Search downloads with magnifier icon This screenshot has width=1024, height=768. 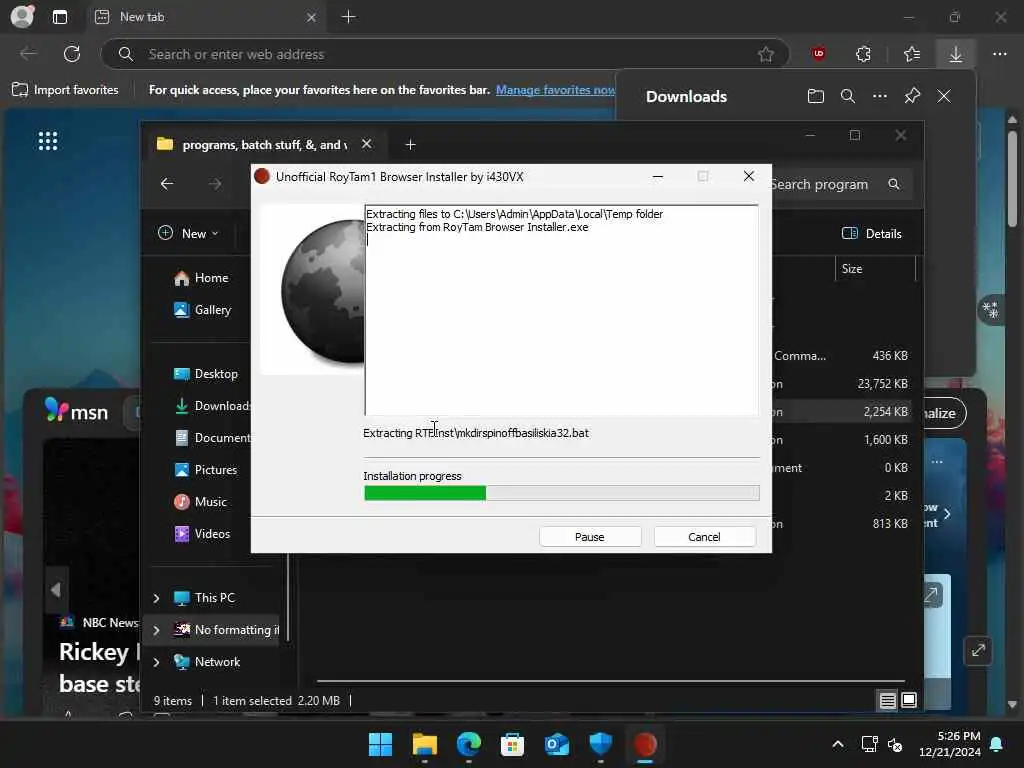point(848,97)
